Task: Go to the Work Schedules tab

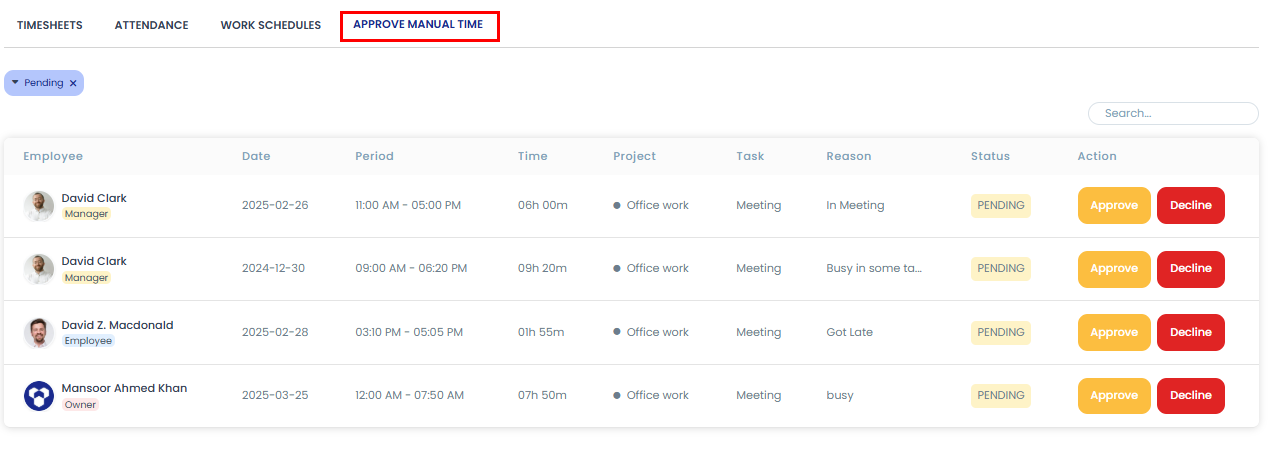Action: click(x=270, y=25)
